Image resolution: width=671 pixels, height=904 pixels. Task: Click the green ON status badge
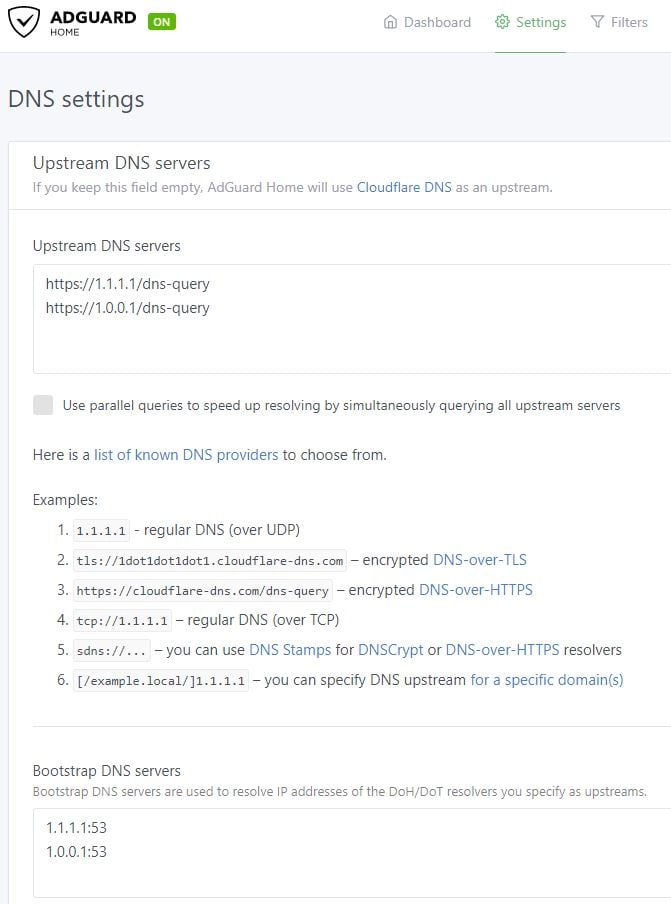pos(161,21)
